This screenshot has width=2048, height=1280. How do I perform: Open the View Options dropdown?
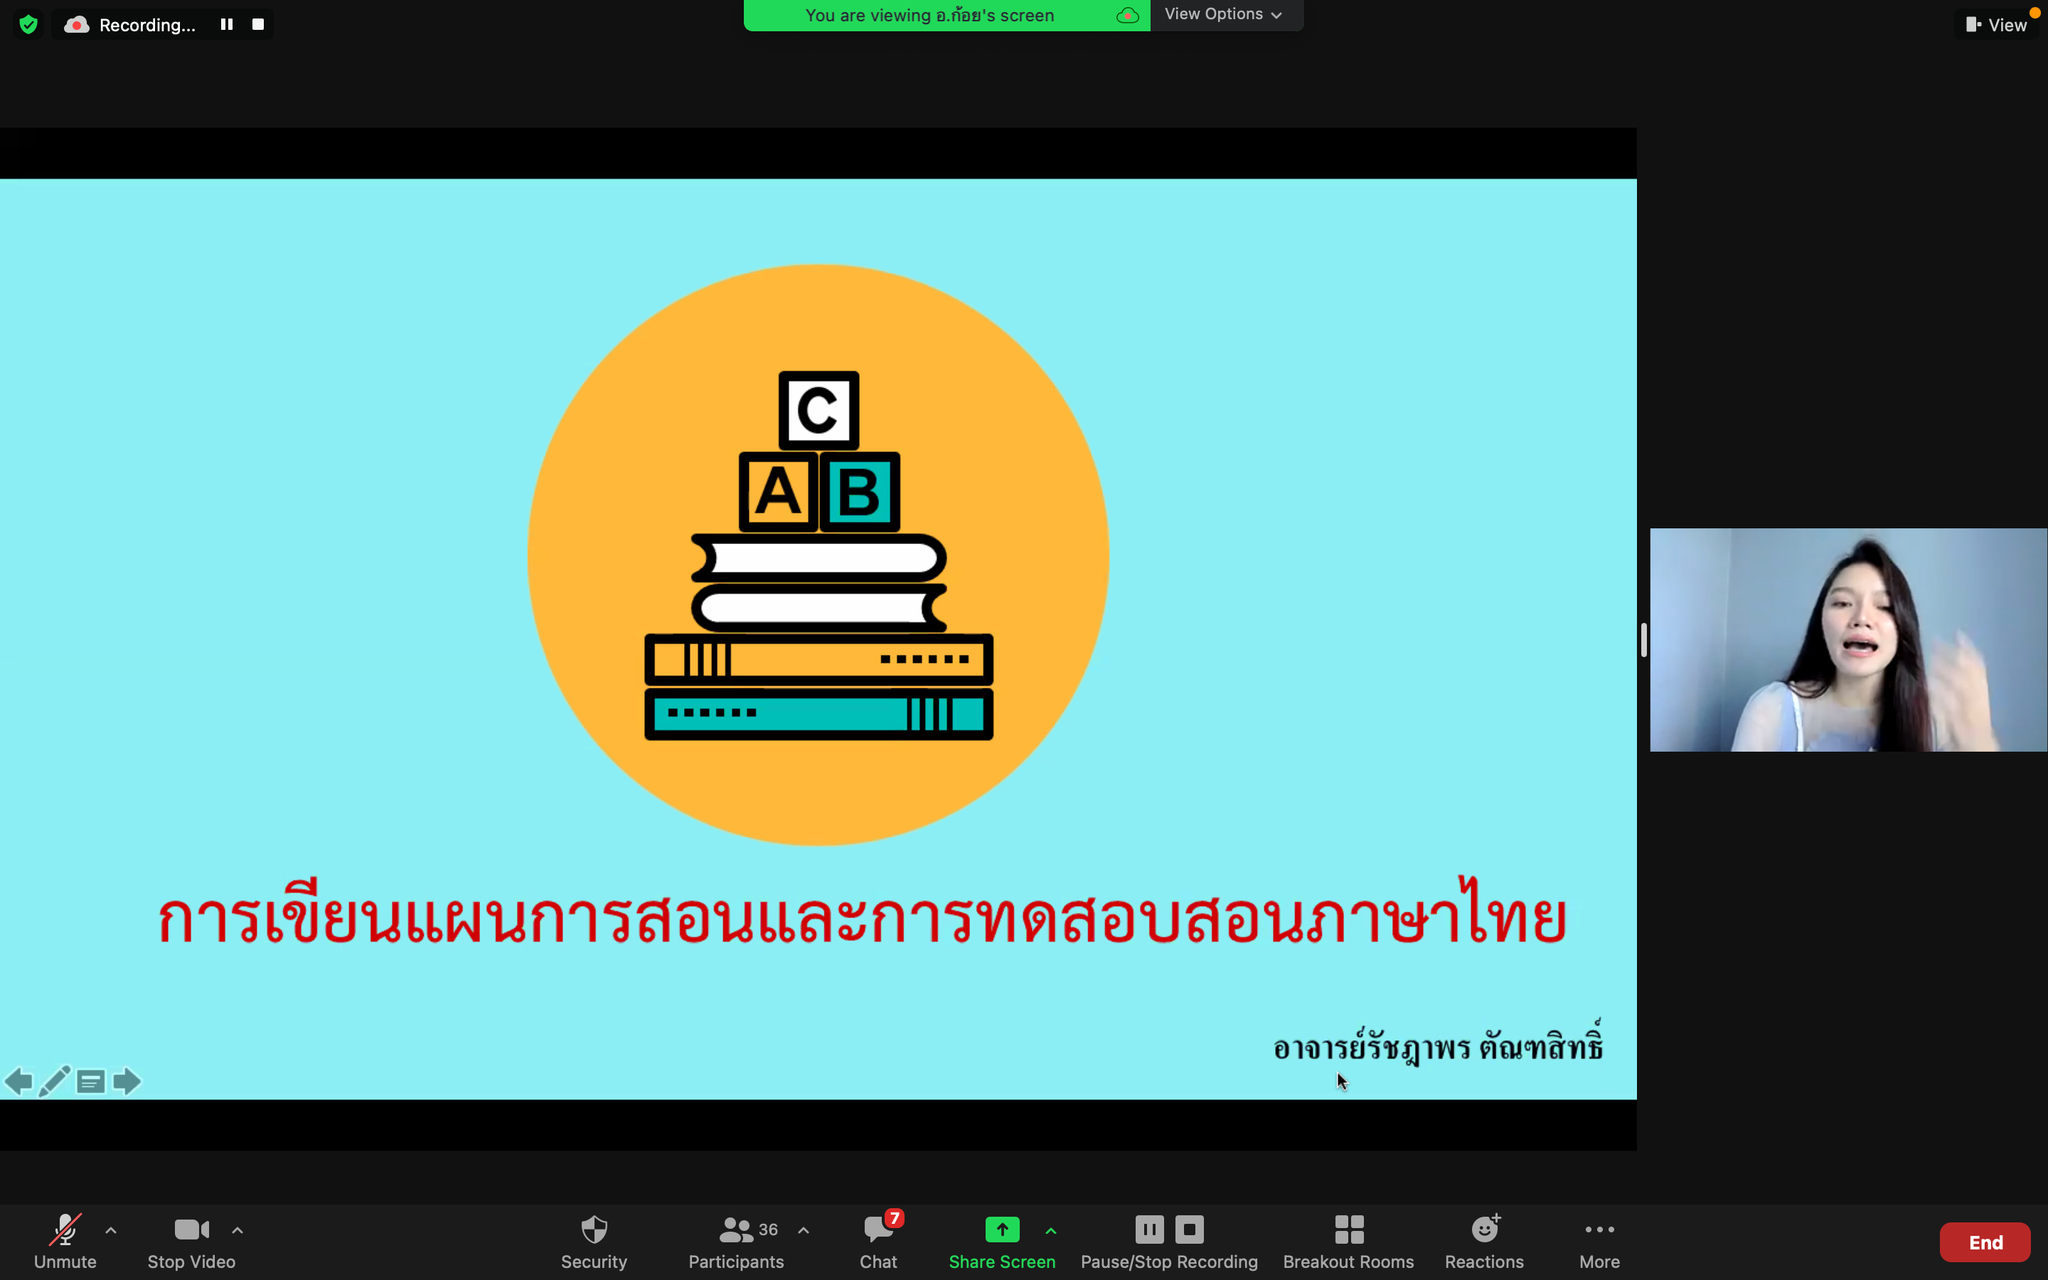(1224, 14)
